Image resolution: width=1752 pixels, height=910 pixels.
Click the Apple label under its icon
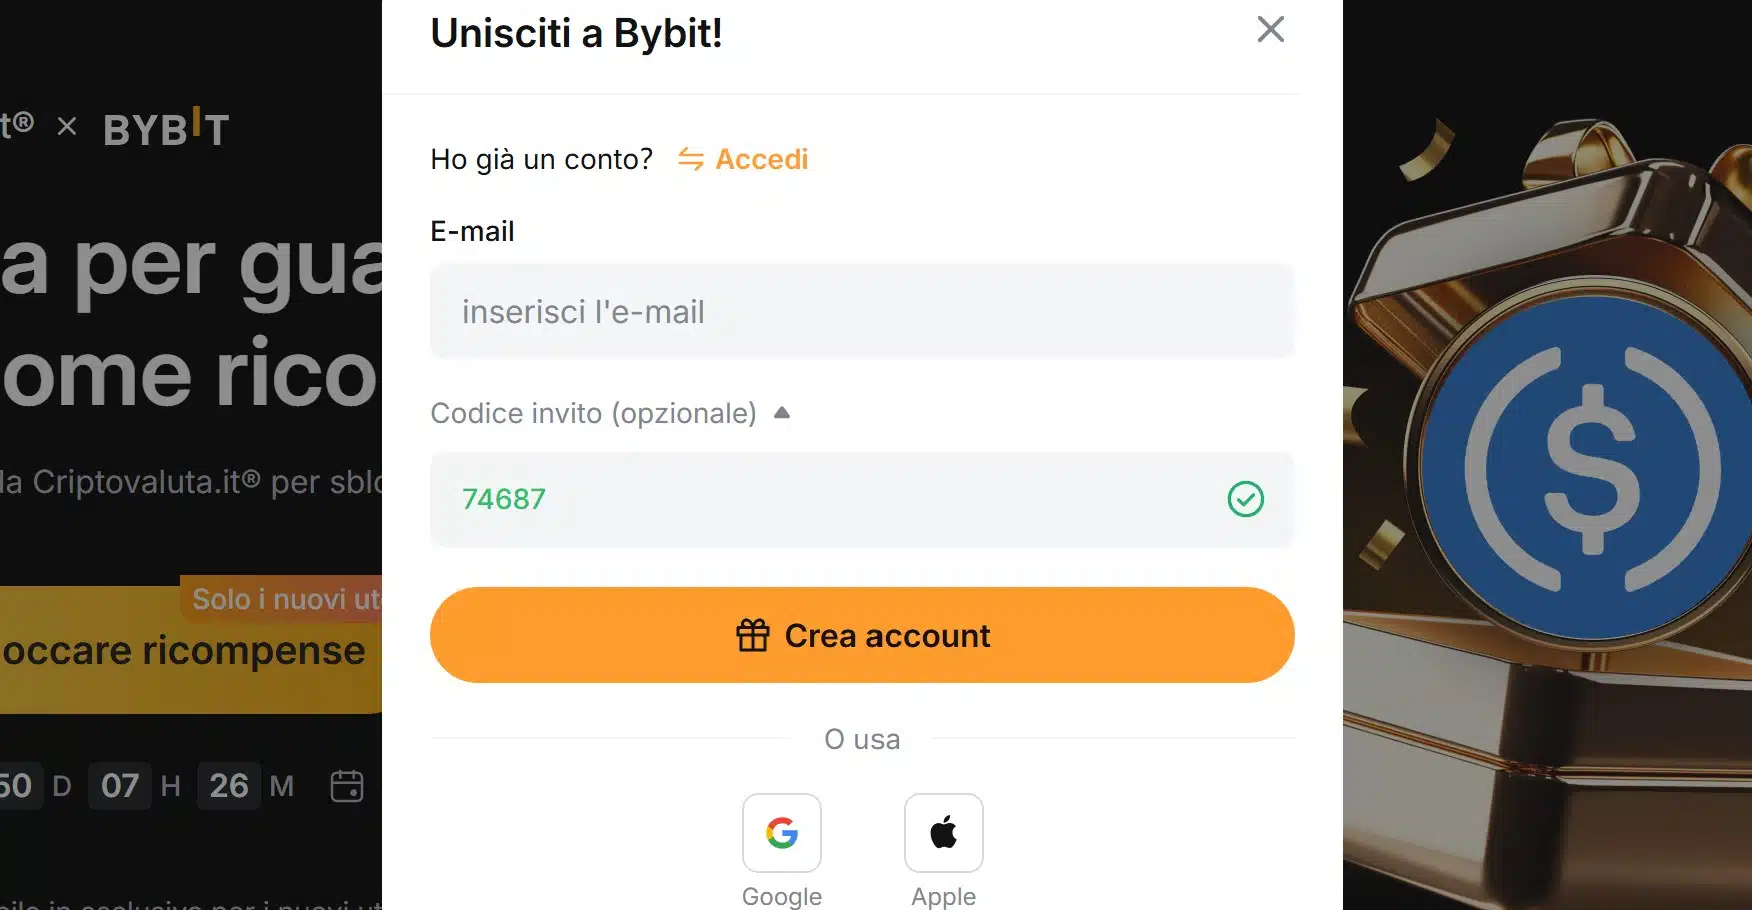tap(942, 896)
